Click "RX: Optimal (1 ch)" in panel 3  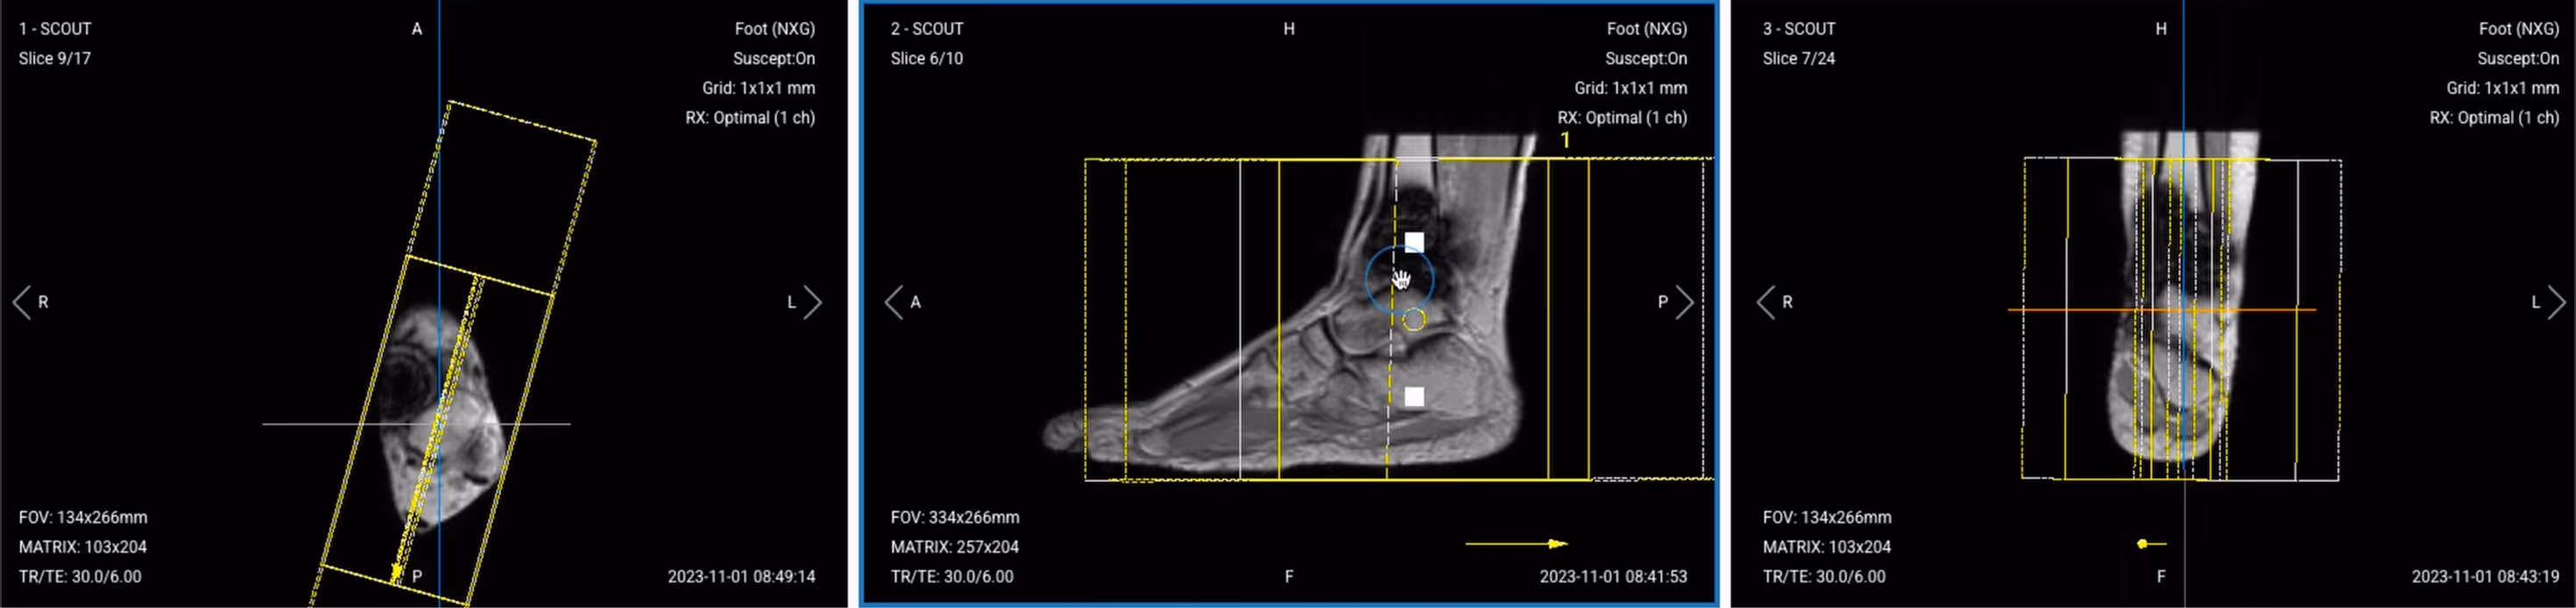coord(2494,117)
